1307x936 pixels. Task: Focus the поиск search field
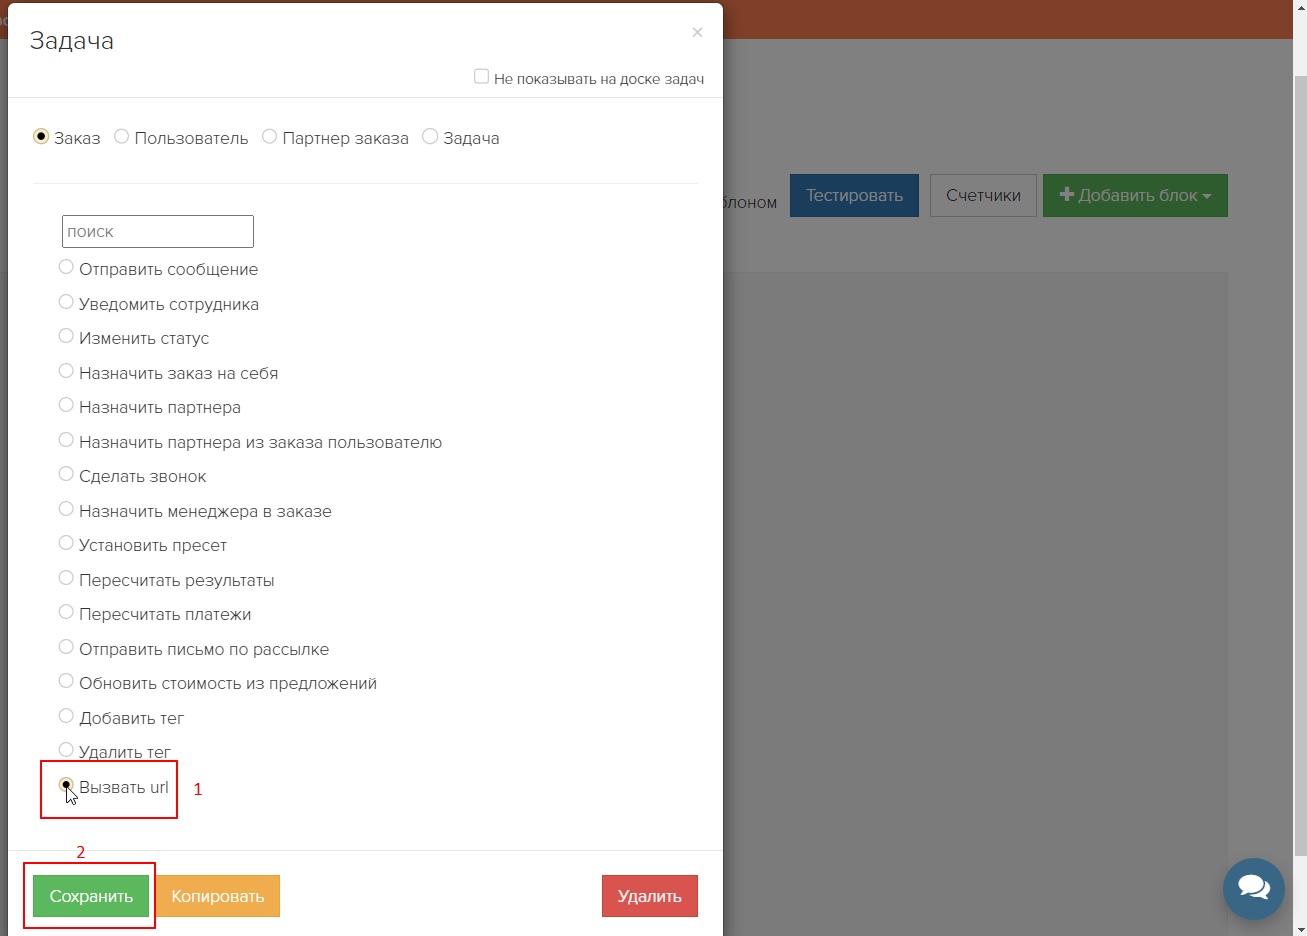point(157,231)
